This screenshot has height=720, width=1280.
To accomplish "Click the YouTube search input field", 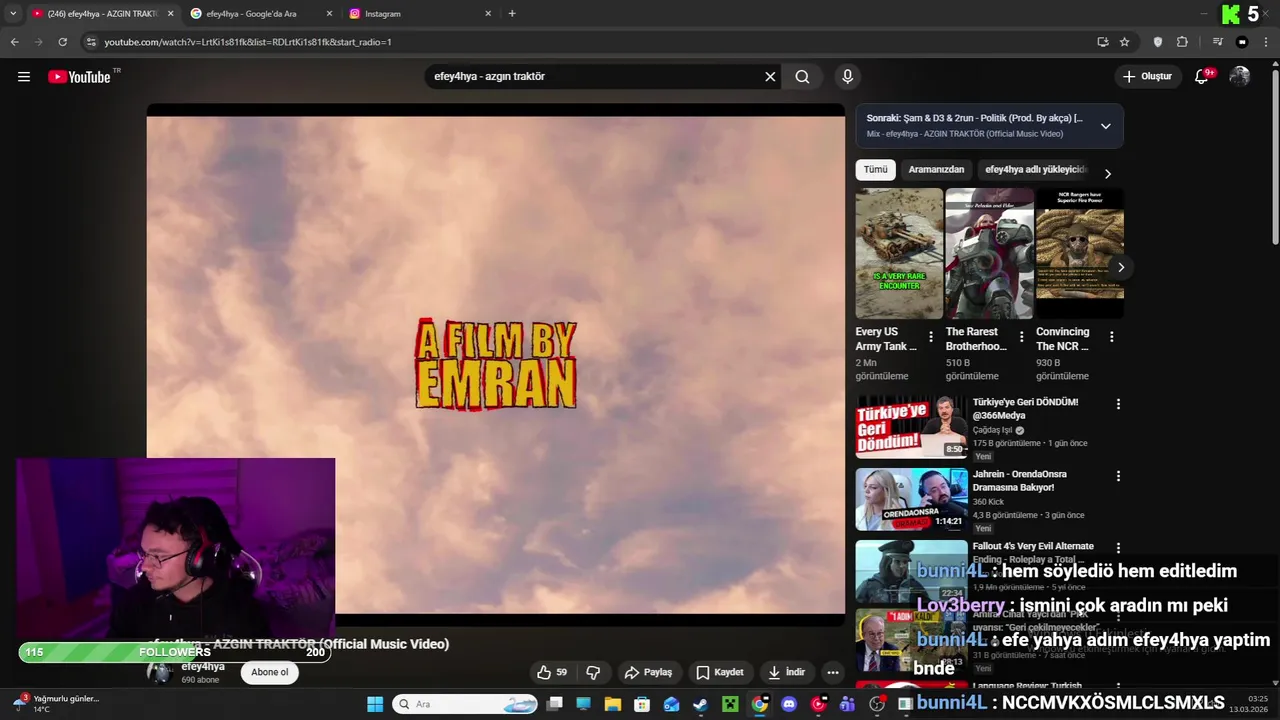I will tap(595, 77).
